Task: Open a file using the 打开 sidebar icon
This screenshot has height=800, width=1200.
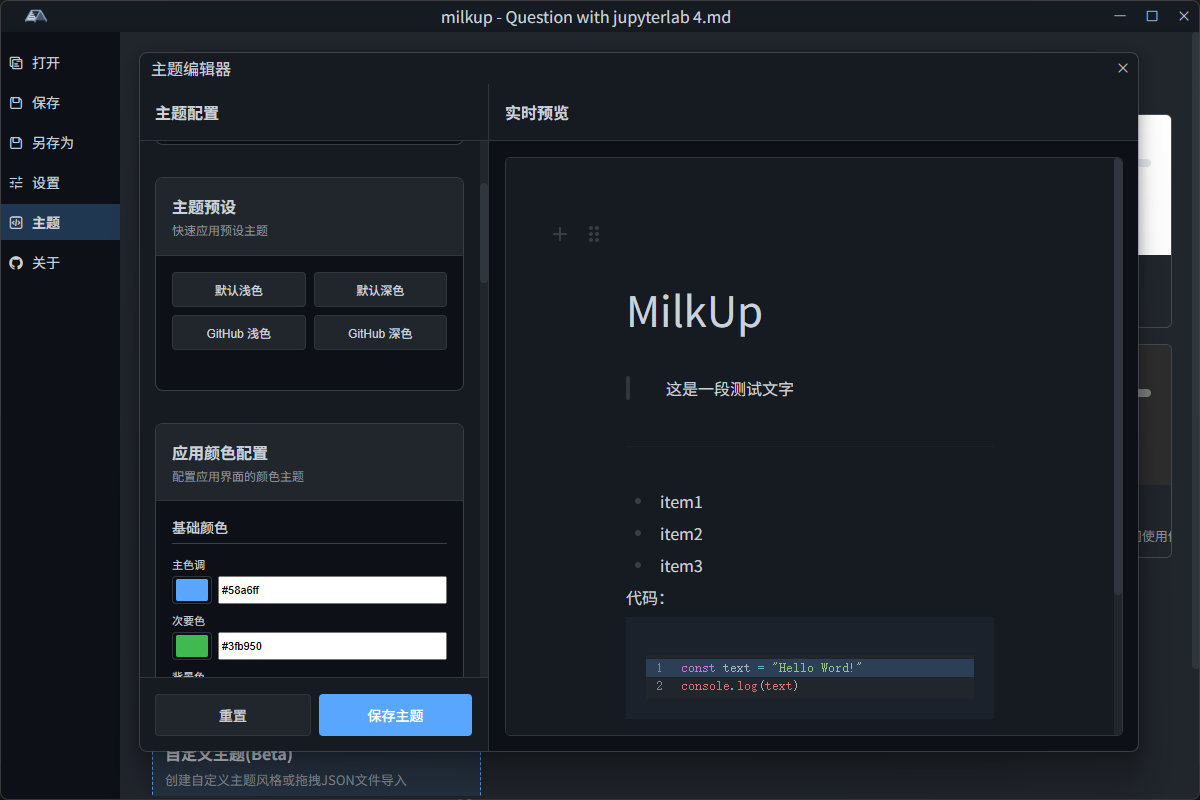Action: (x=14, y=62)
